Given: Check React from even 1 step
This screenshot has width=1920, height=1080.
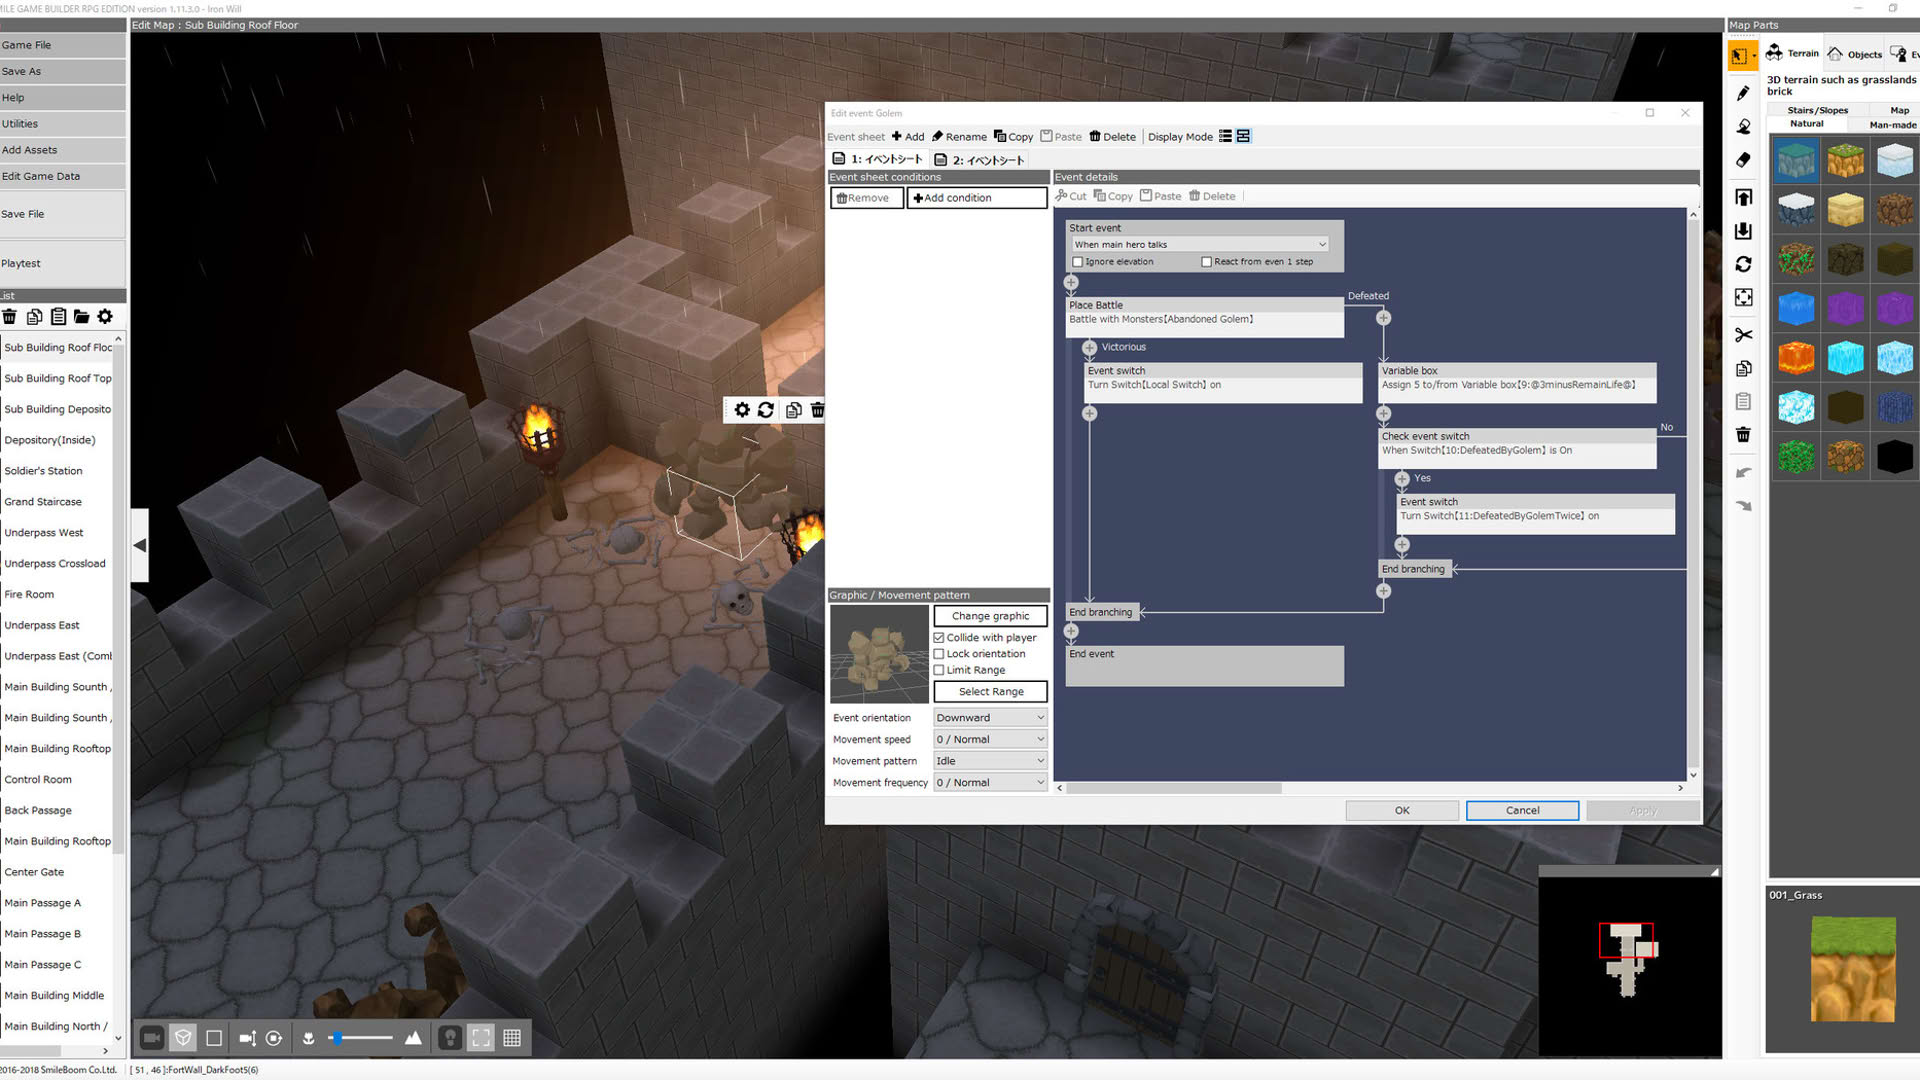Looking at the screenshot, I should (1206, 262).
